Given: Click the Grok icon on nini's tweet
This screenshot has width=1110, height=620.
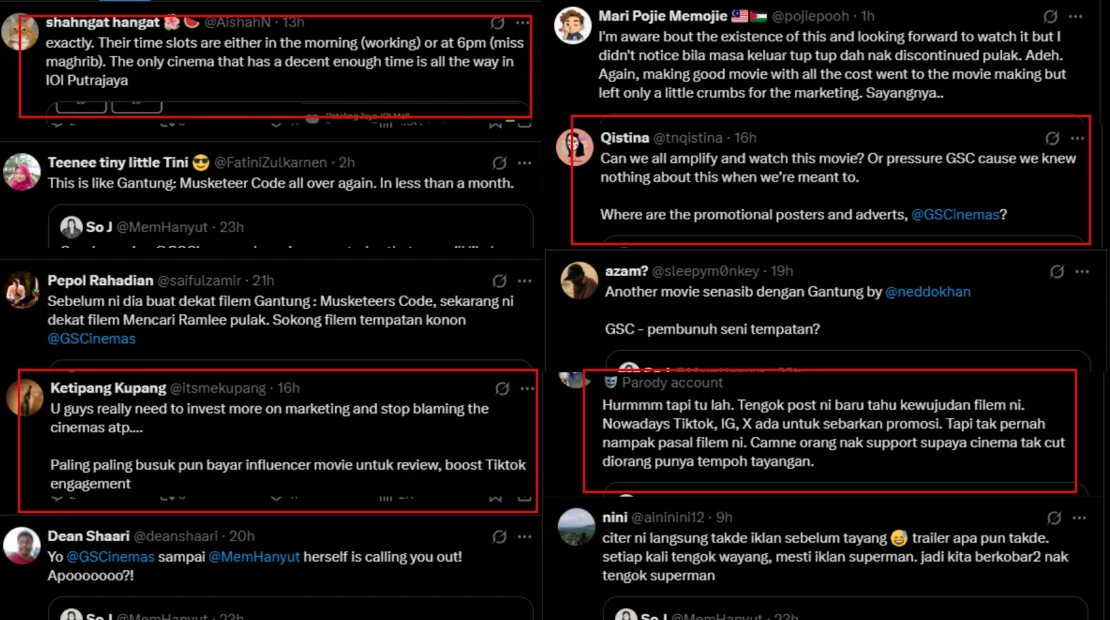Looking at the screenshot, I should coord(1054,517).
